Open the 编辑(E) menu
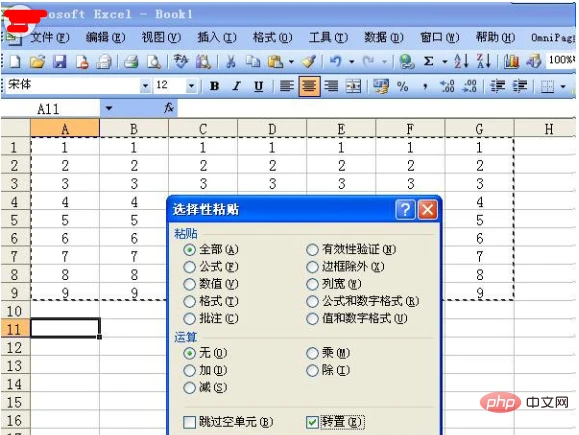The image size is (579, 435). click(x=106, y=37)
